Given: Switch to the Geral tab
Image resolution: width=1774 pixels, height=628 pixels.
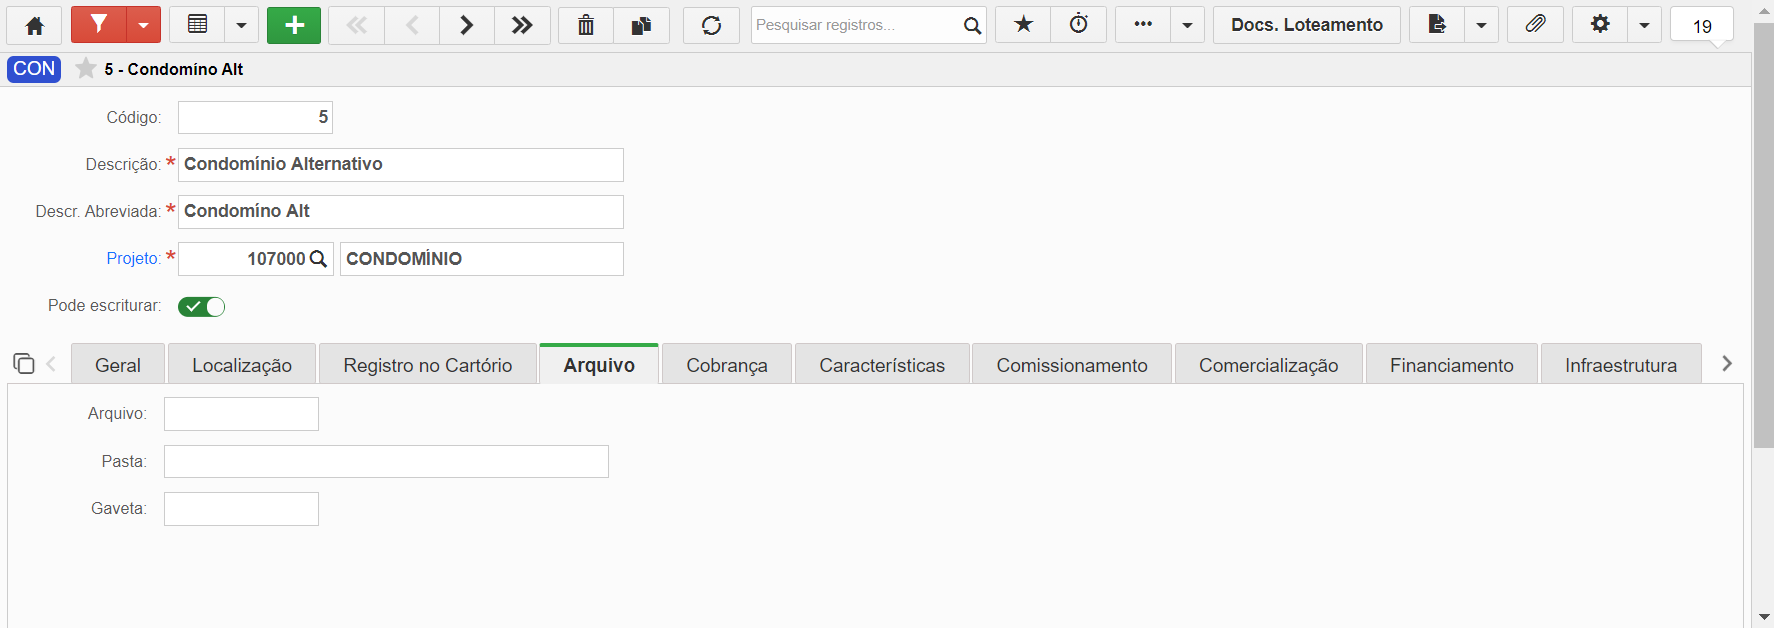Looking at the screenshot, I should point(118,365).
